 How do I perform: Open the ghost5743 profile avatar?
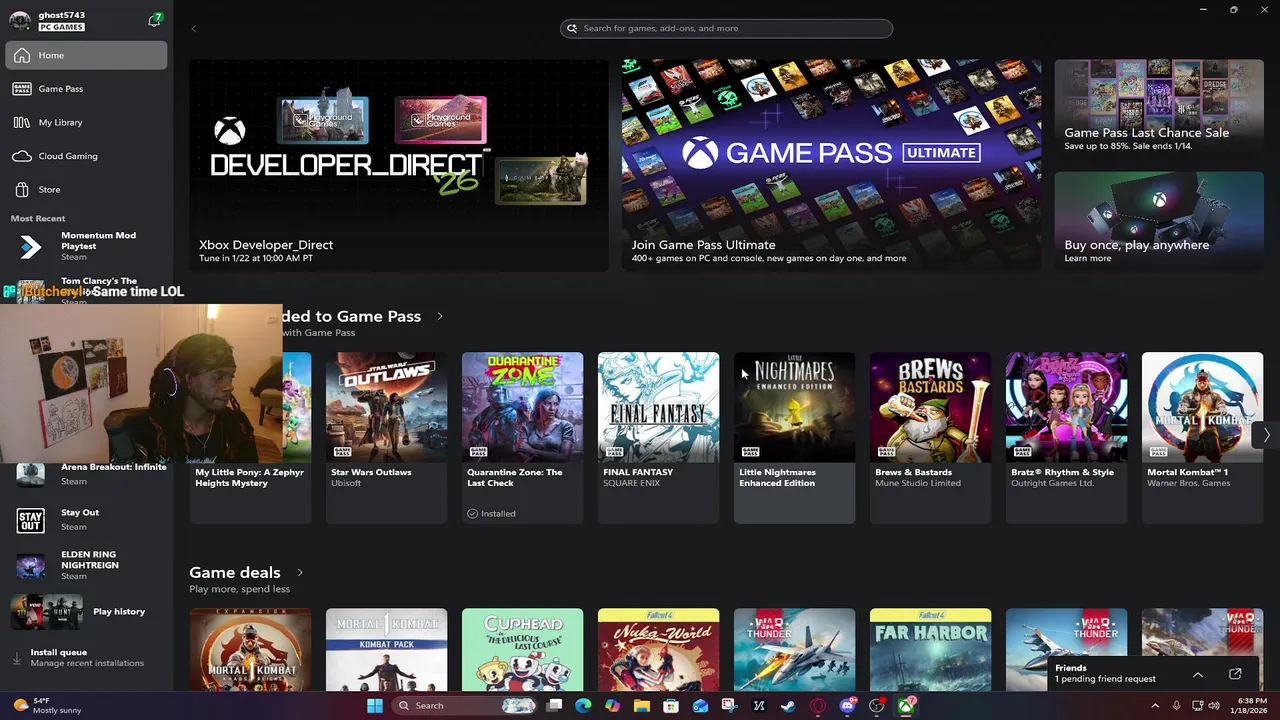tap(20, 21)
